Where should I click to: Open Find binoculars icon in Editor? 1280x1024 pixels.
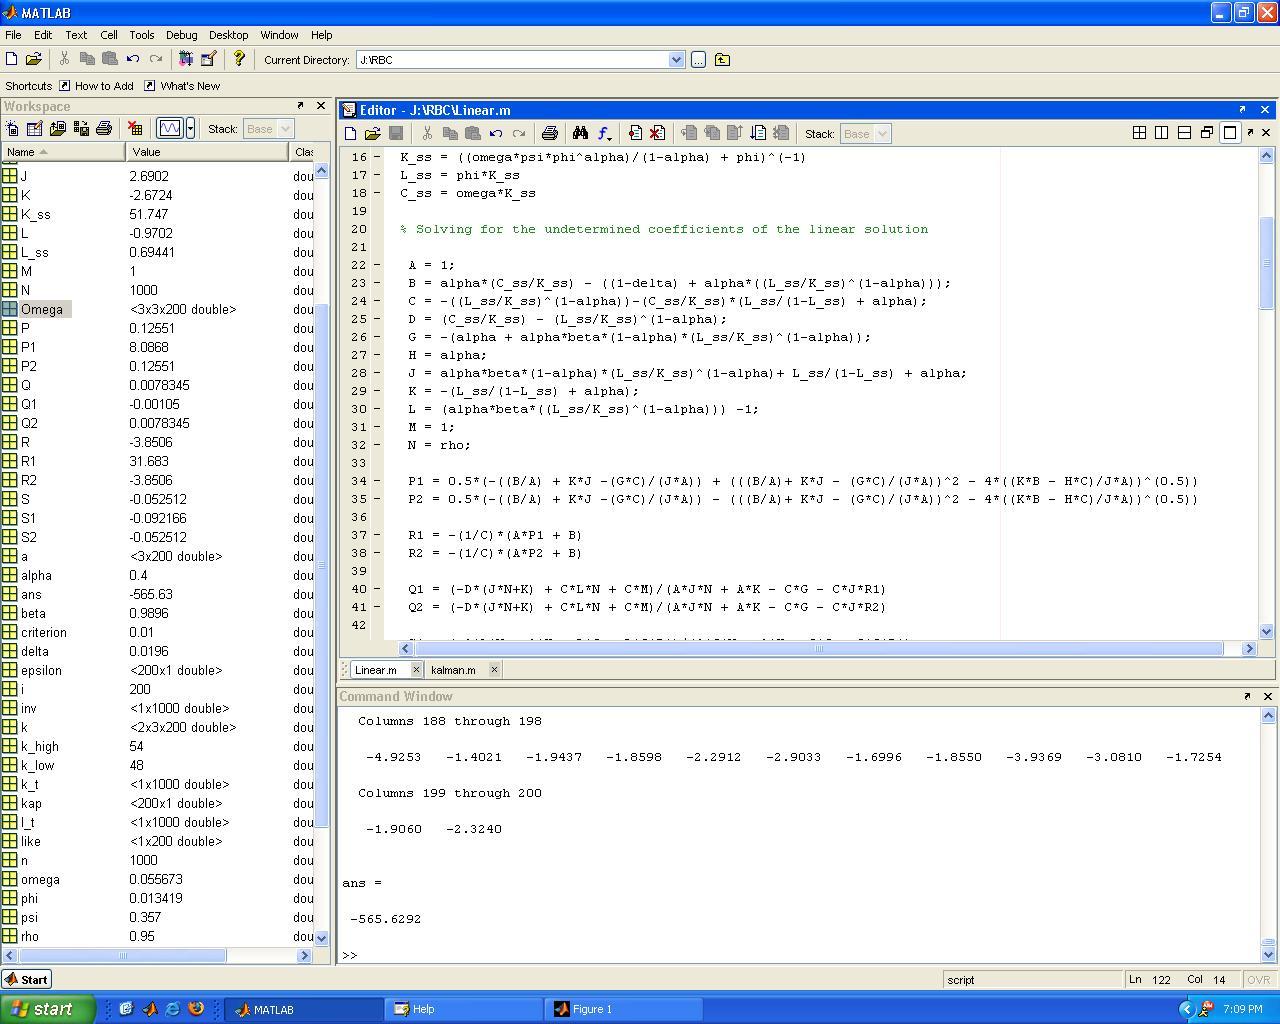coord(580,133)
